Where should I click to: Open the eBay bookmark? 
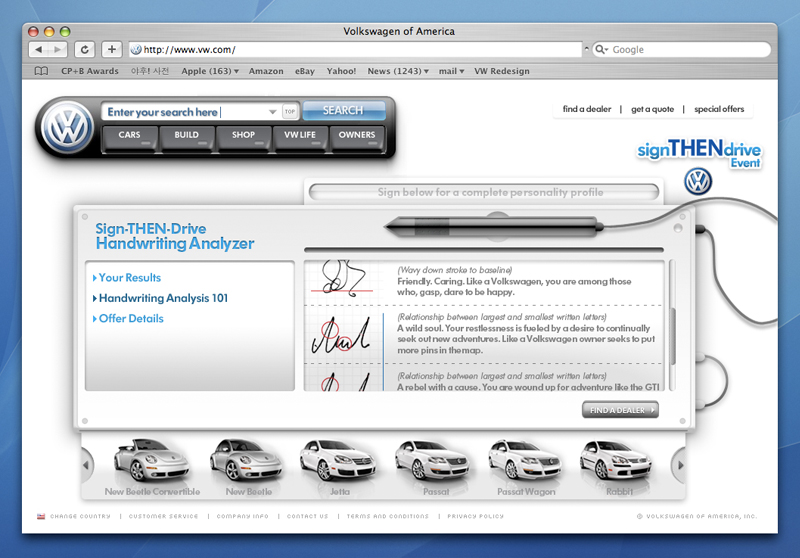305,71
